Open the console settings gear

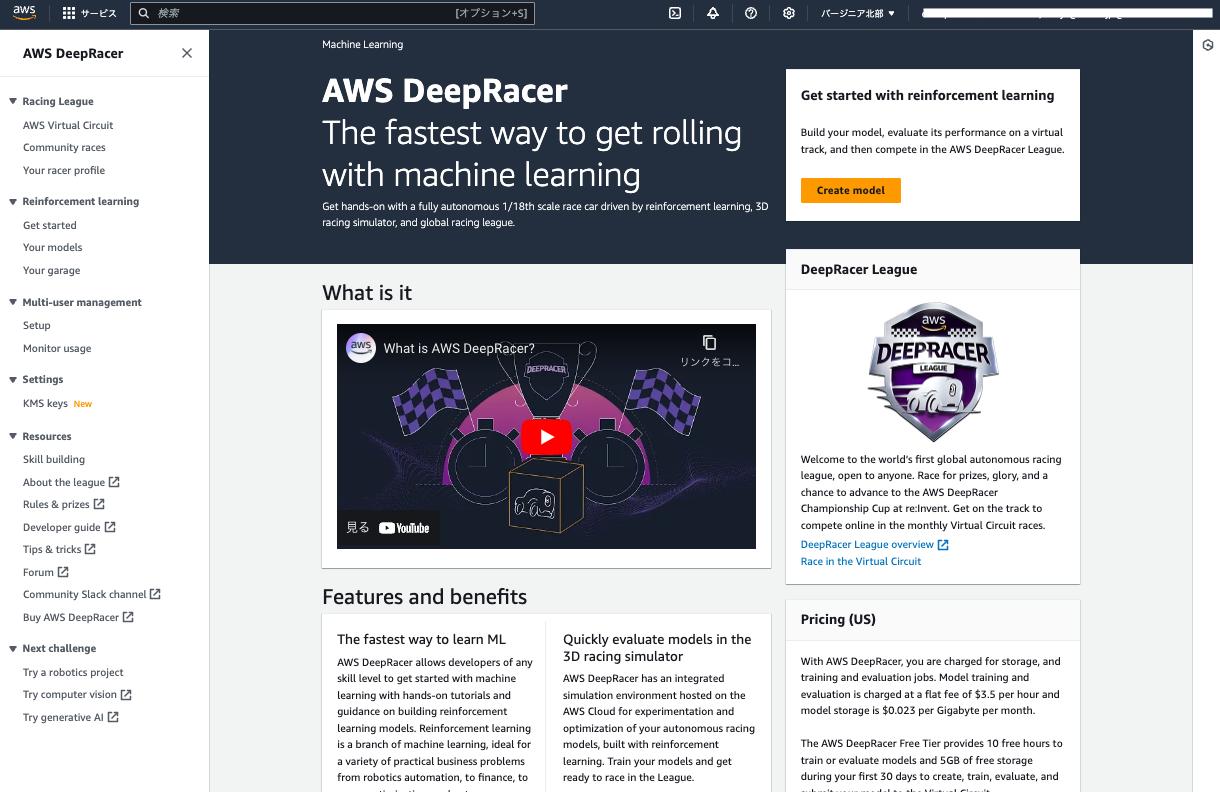click(789, 13)
